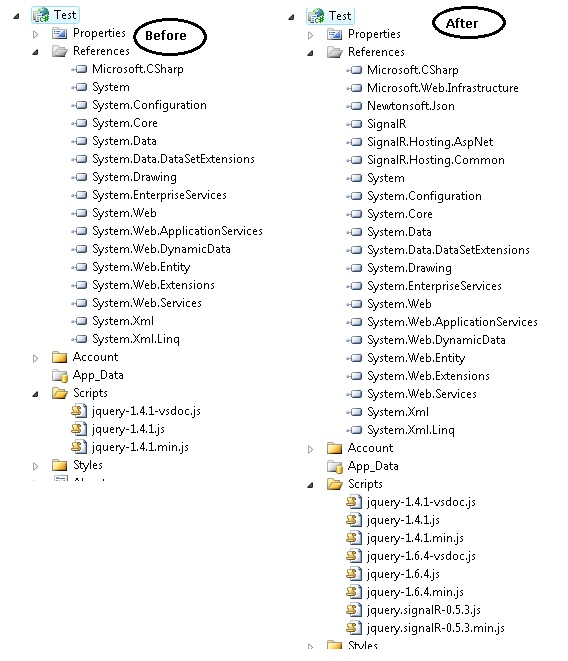Image resolution: width=568 pixels, height=661 pixels.
Task: Click Properties icon in the Before tree
Action: click(59, 33)
